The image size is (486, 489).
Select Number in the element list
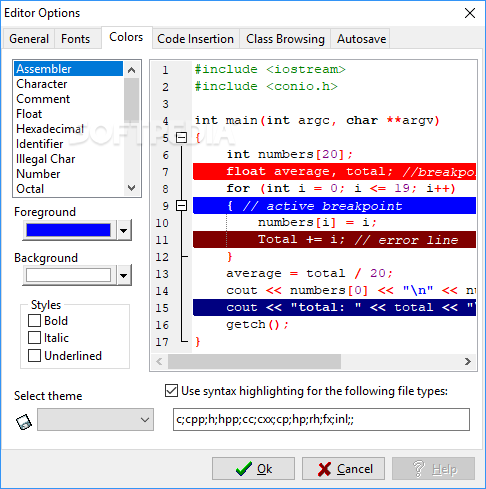click(x=69, y=174)
